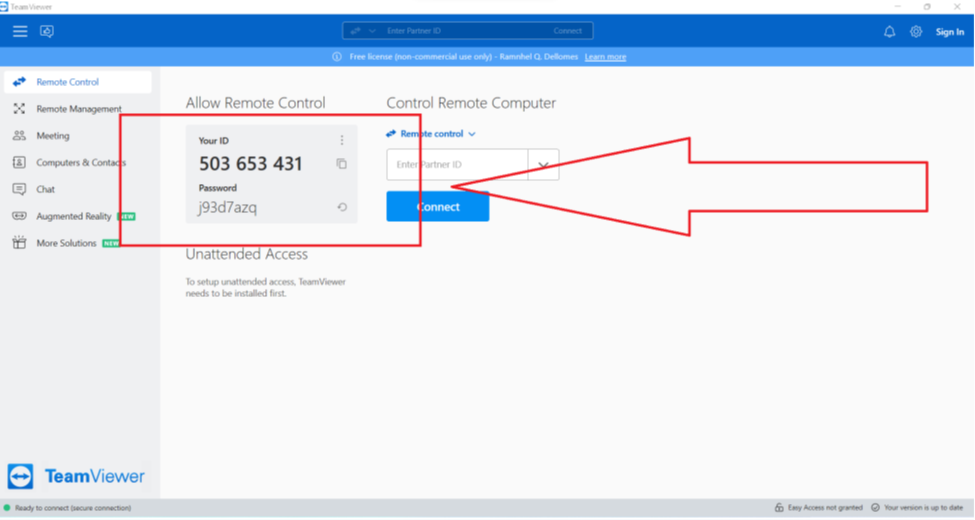Click the large blue Connect button
This screenshot has width=975, height=520.
[x=438, y=207]
